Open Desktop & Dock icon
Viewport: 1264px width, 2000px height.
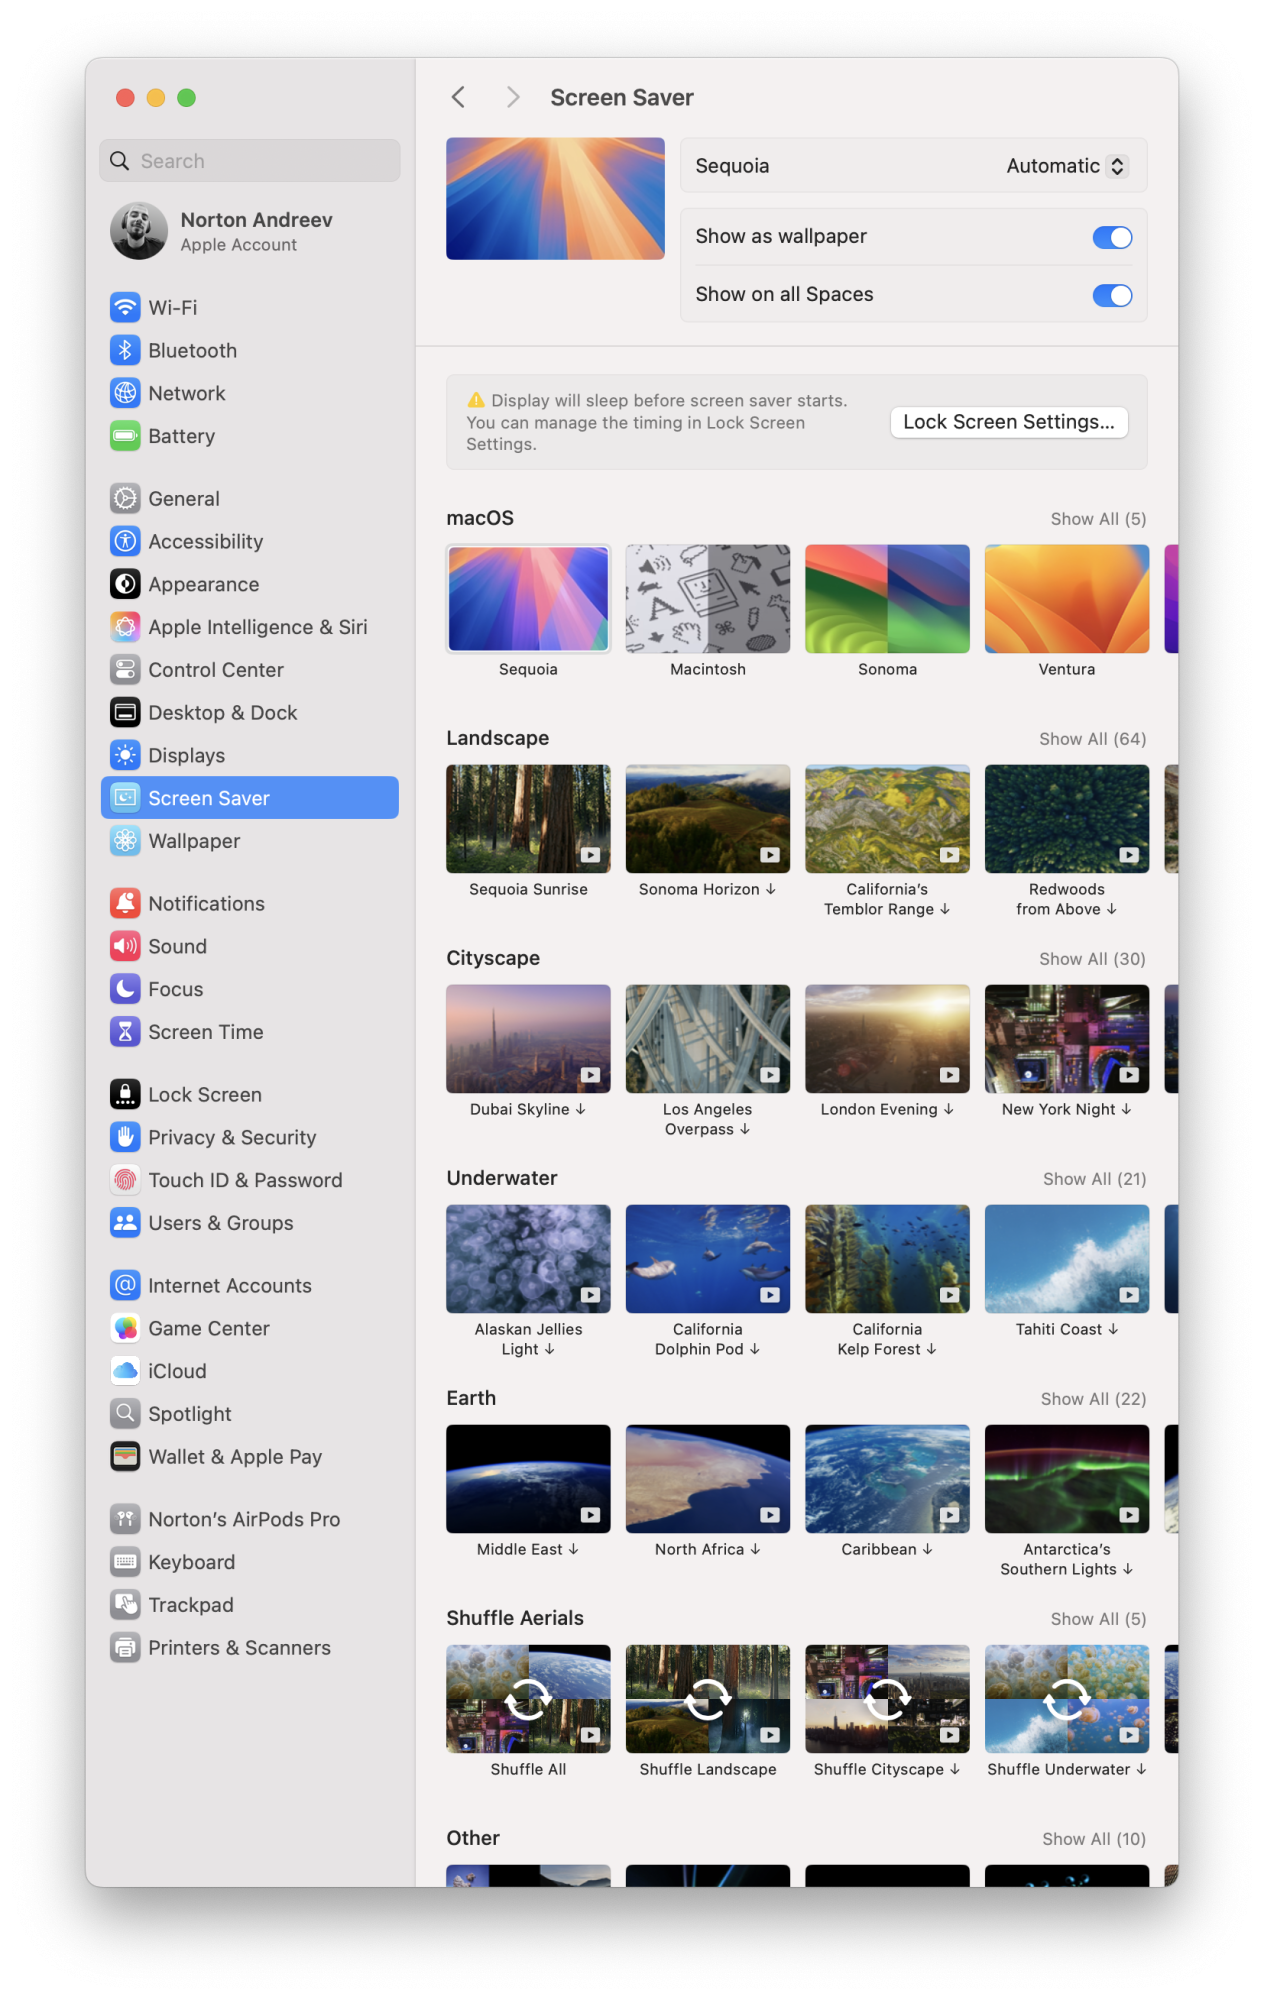click(125, 713)
